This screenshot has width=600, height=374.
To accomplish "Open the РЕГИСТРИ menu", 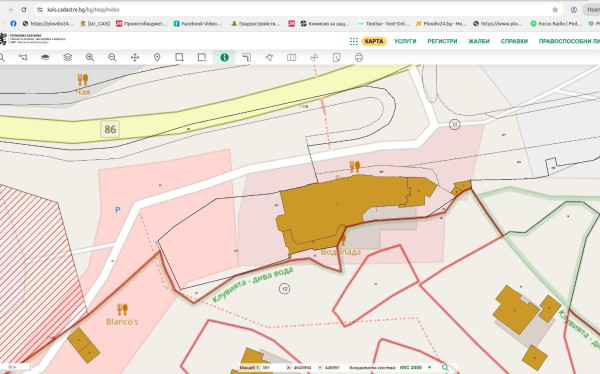I will (442, 41).
